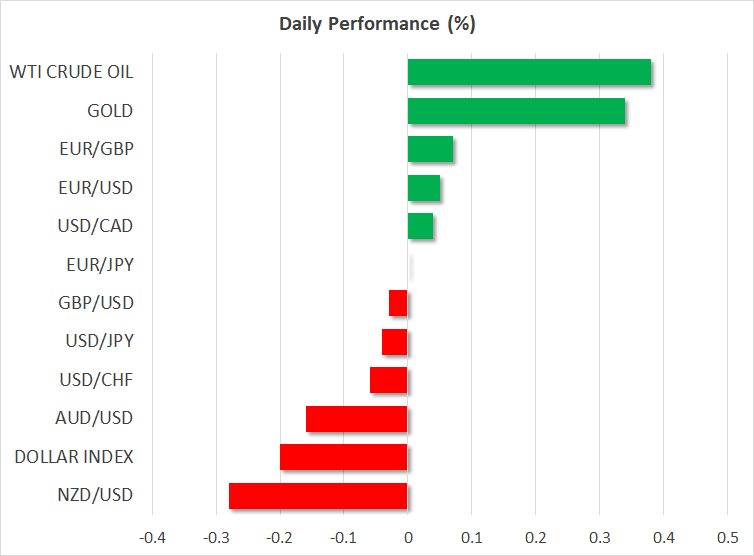Click the green Gold bar

coord(516,111)
